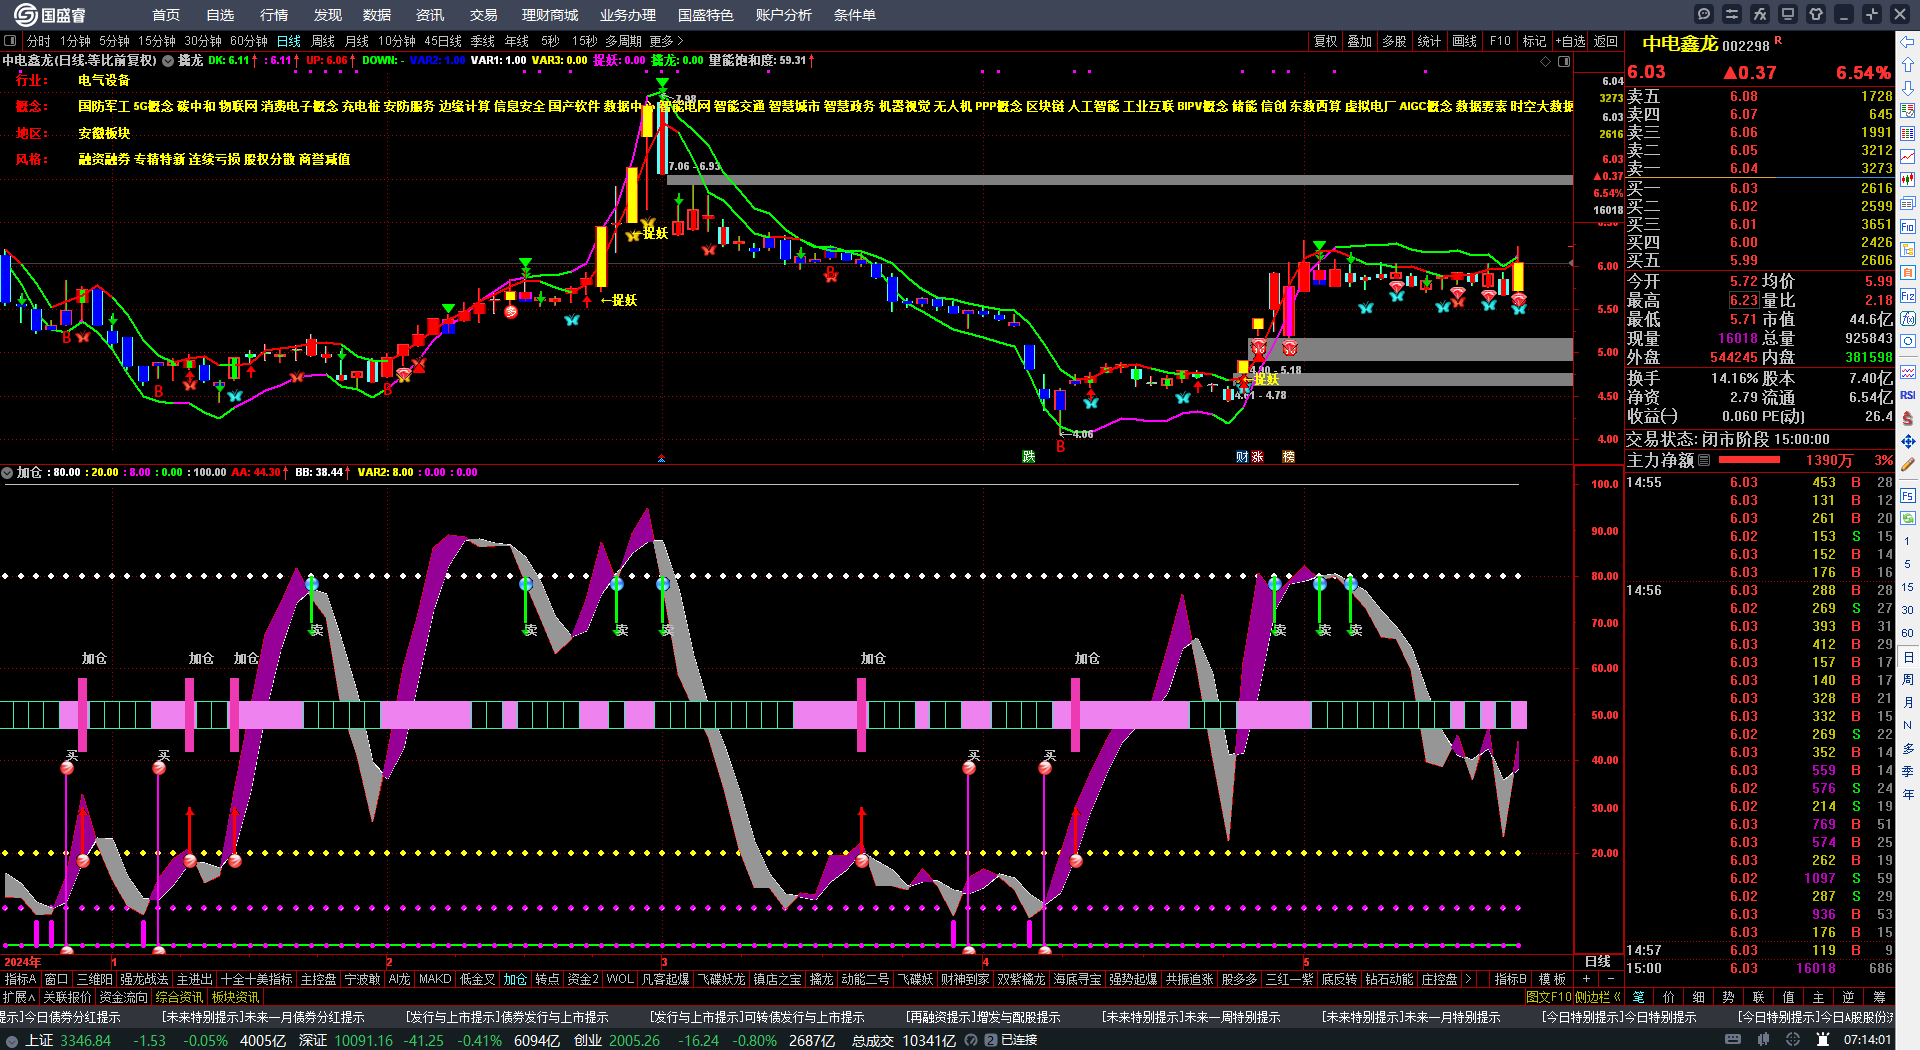Viewport: 1920px width, 1050px height.
Task: Switch to the MAKD indicator tab
Action: (x=435, y=979)
